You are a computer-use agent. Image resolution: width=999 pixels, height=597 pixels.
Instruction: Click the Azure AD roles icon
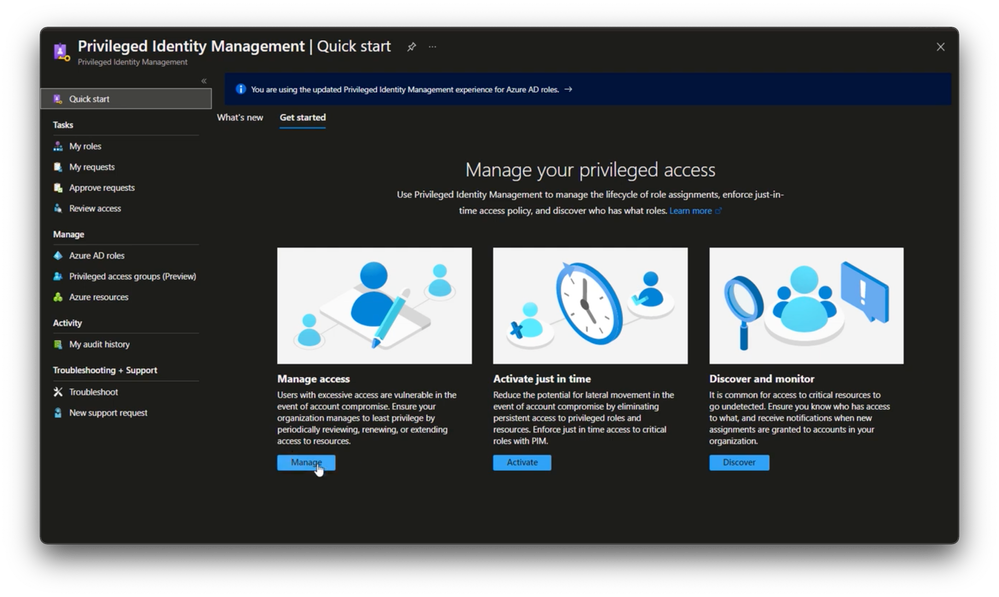click(58, 255)
